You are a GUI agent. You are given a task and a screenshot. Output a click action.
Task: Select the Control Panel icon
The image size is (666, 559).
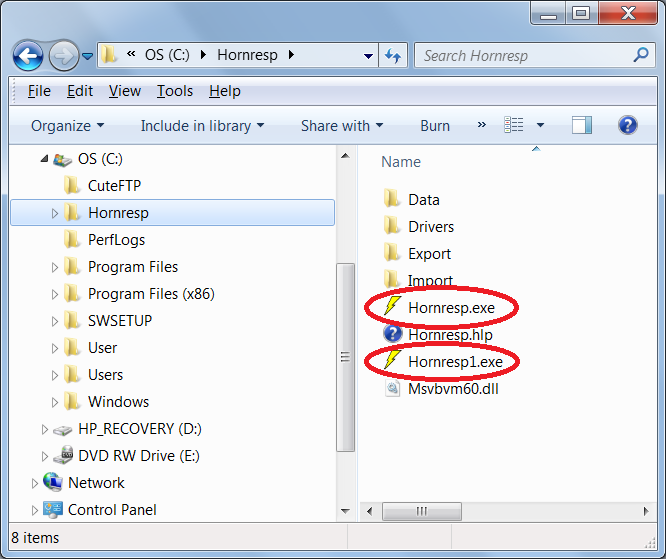[53, 510]
